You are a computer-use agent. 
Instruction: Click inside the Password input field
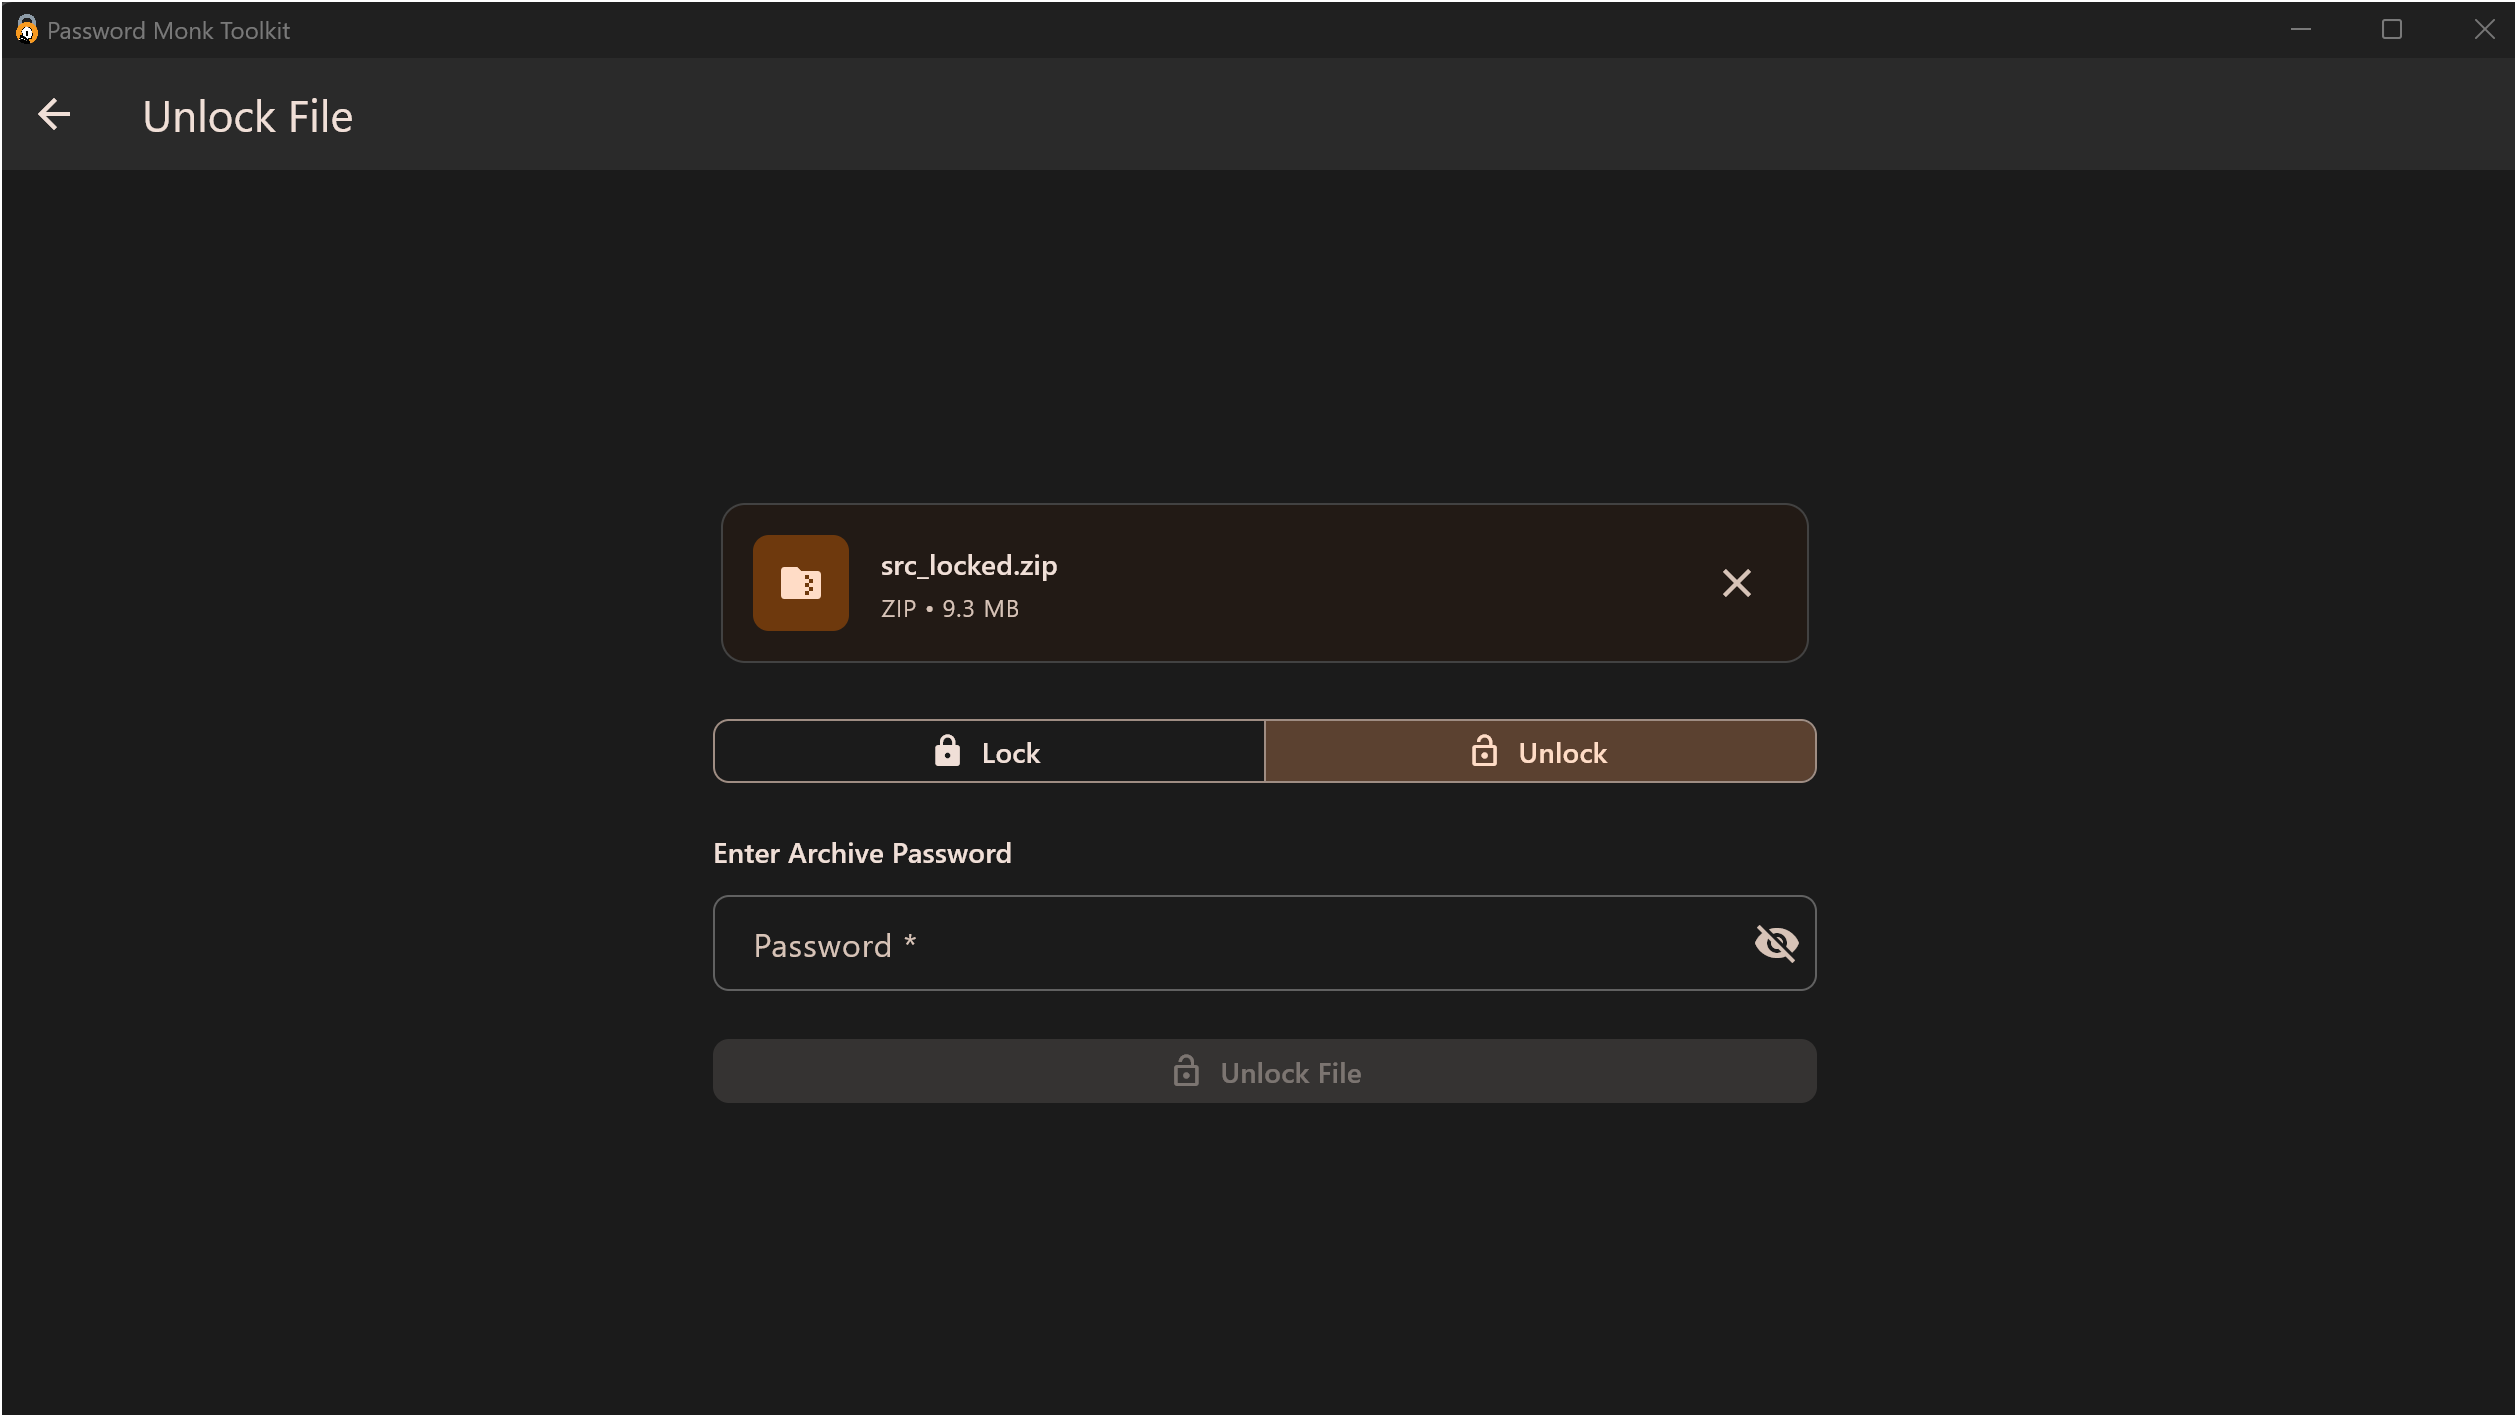[x=1200, y=943]
